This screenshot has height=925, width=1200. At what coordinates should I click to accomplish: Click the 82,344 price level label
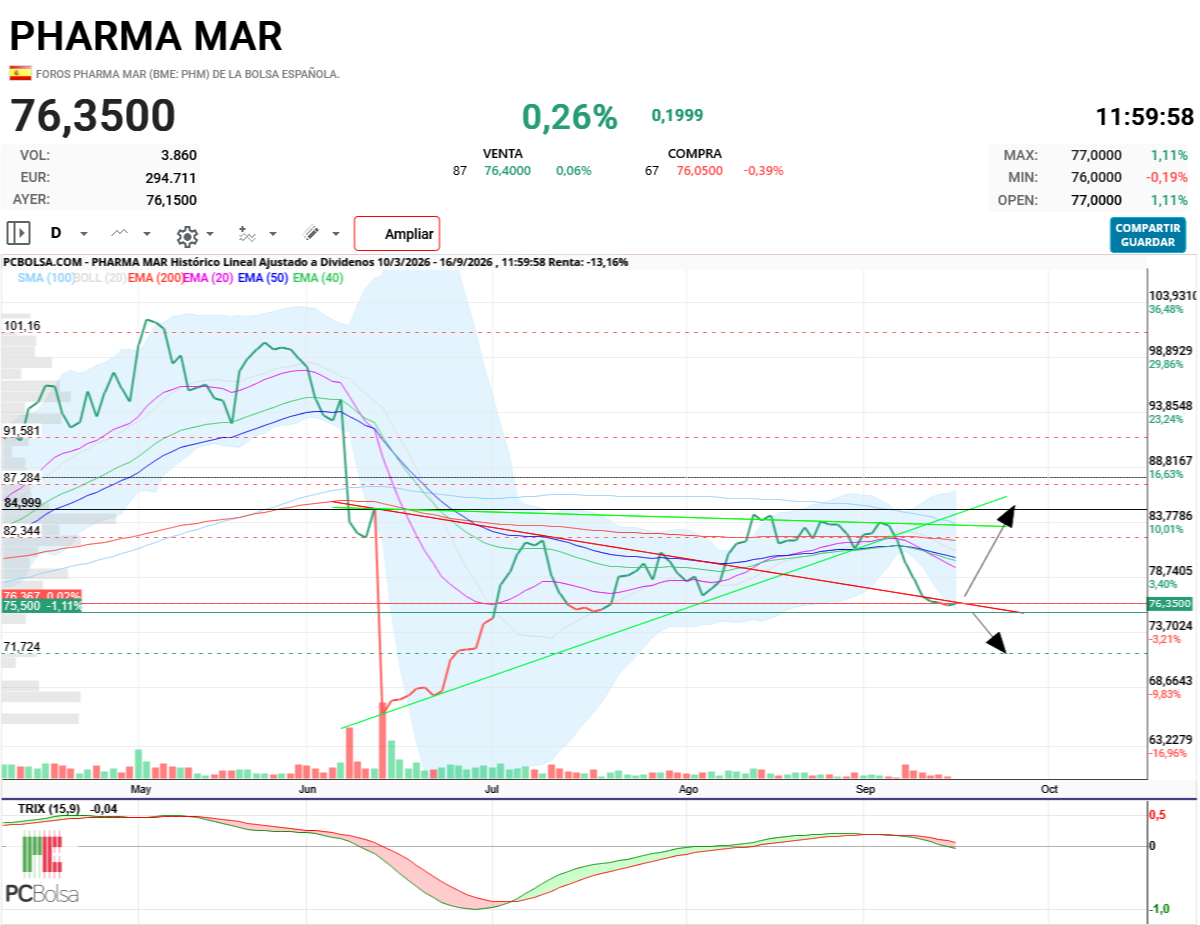(x=22, y=530)
